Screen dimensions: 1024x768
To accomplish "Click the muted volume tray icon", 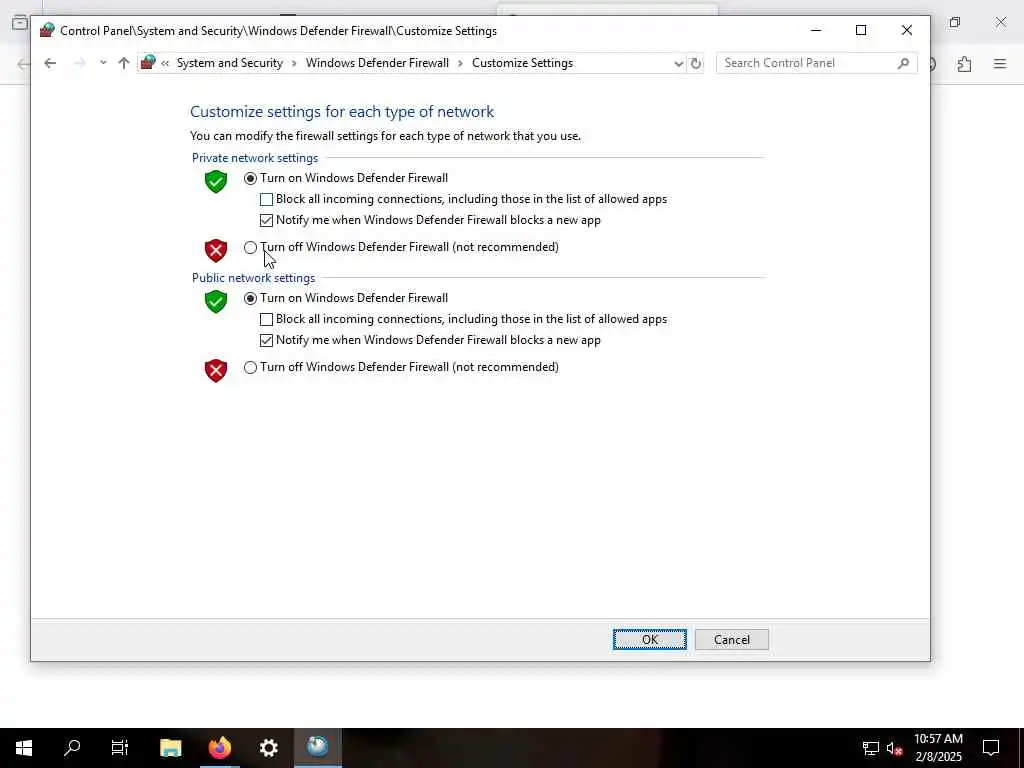I will pos(895,748).
